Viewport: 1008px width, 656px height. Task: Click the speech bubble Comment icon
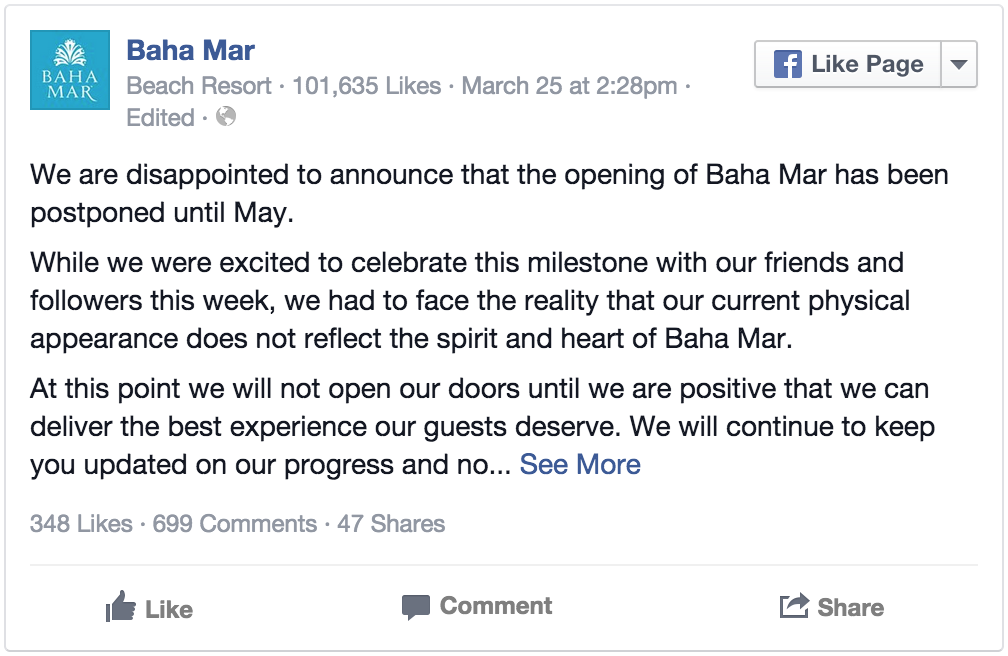pyautogui.click(x=415, y=606)
